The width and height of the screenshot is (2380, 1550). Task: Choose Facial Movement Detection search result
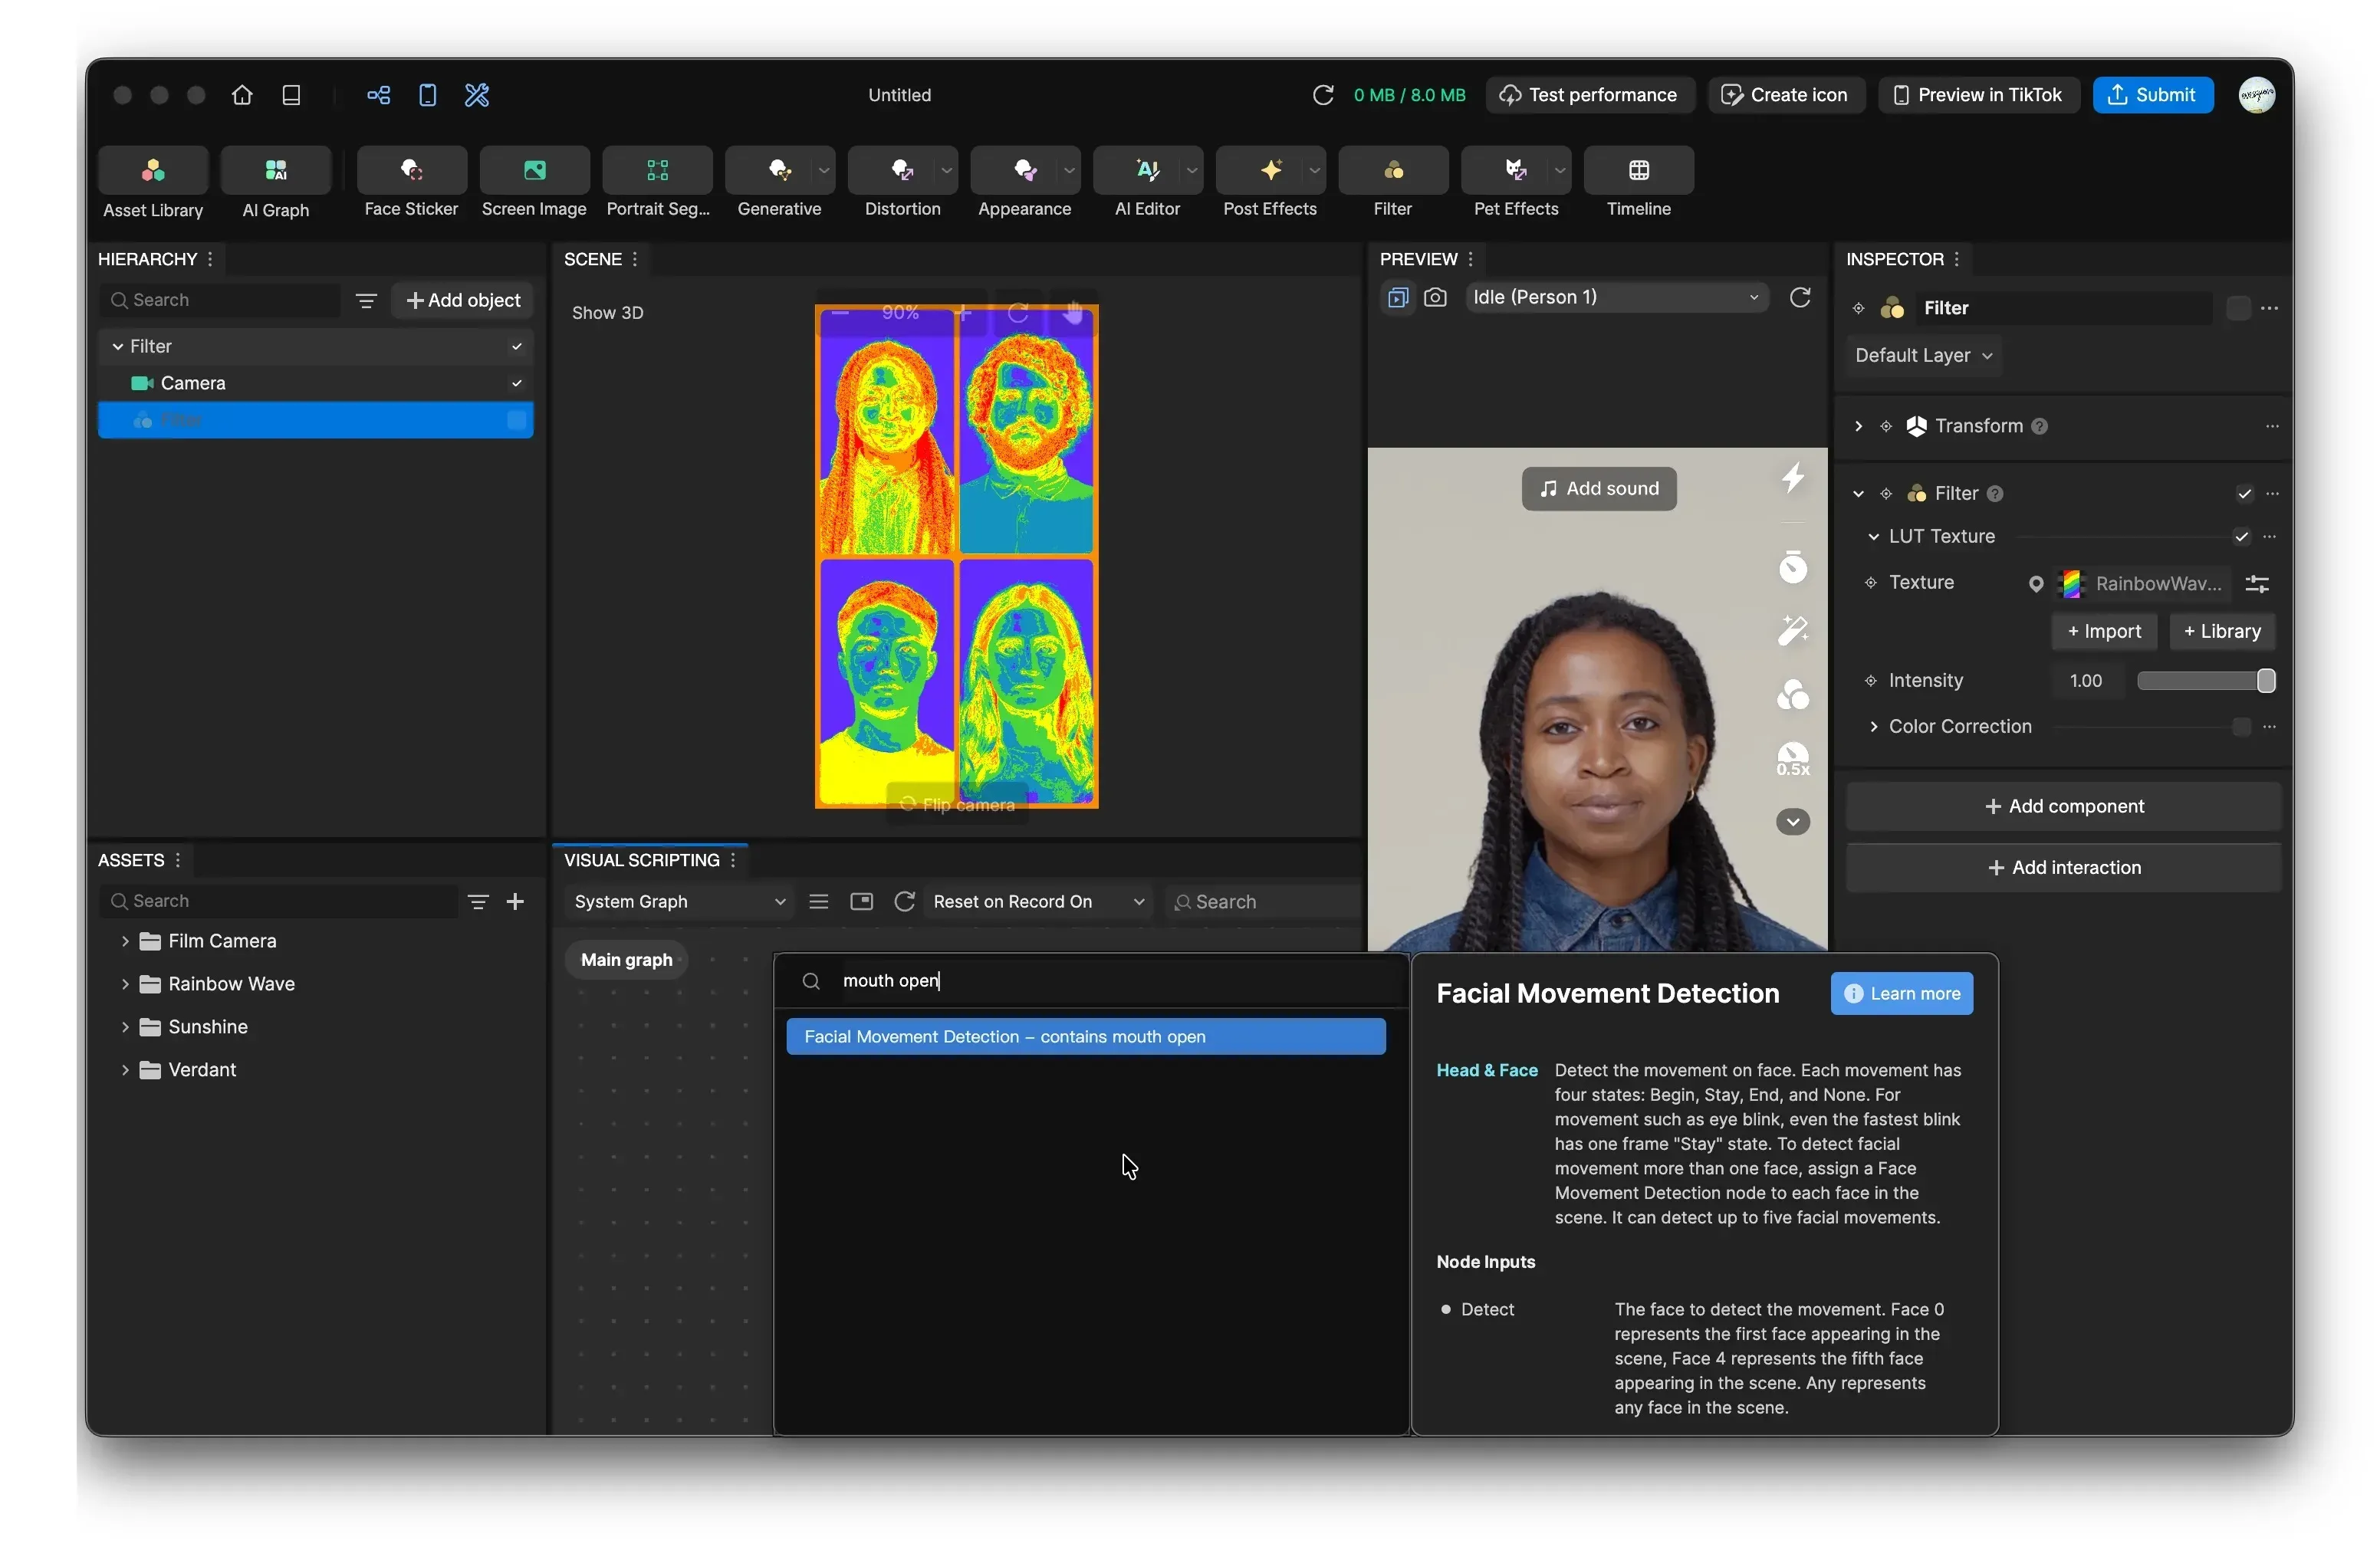point(1085,1037)
